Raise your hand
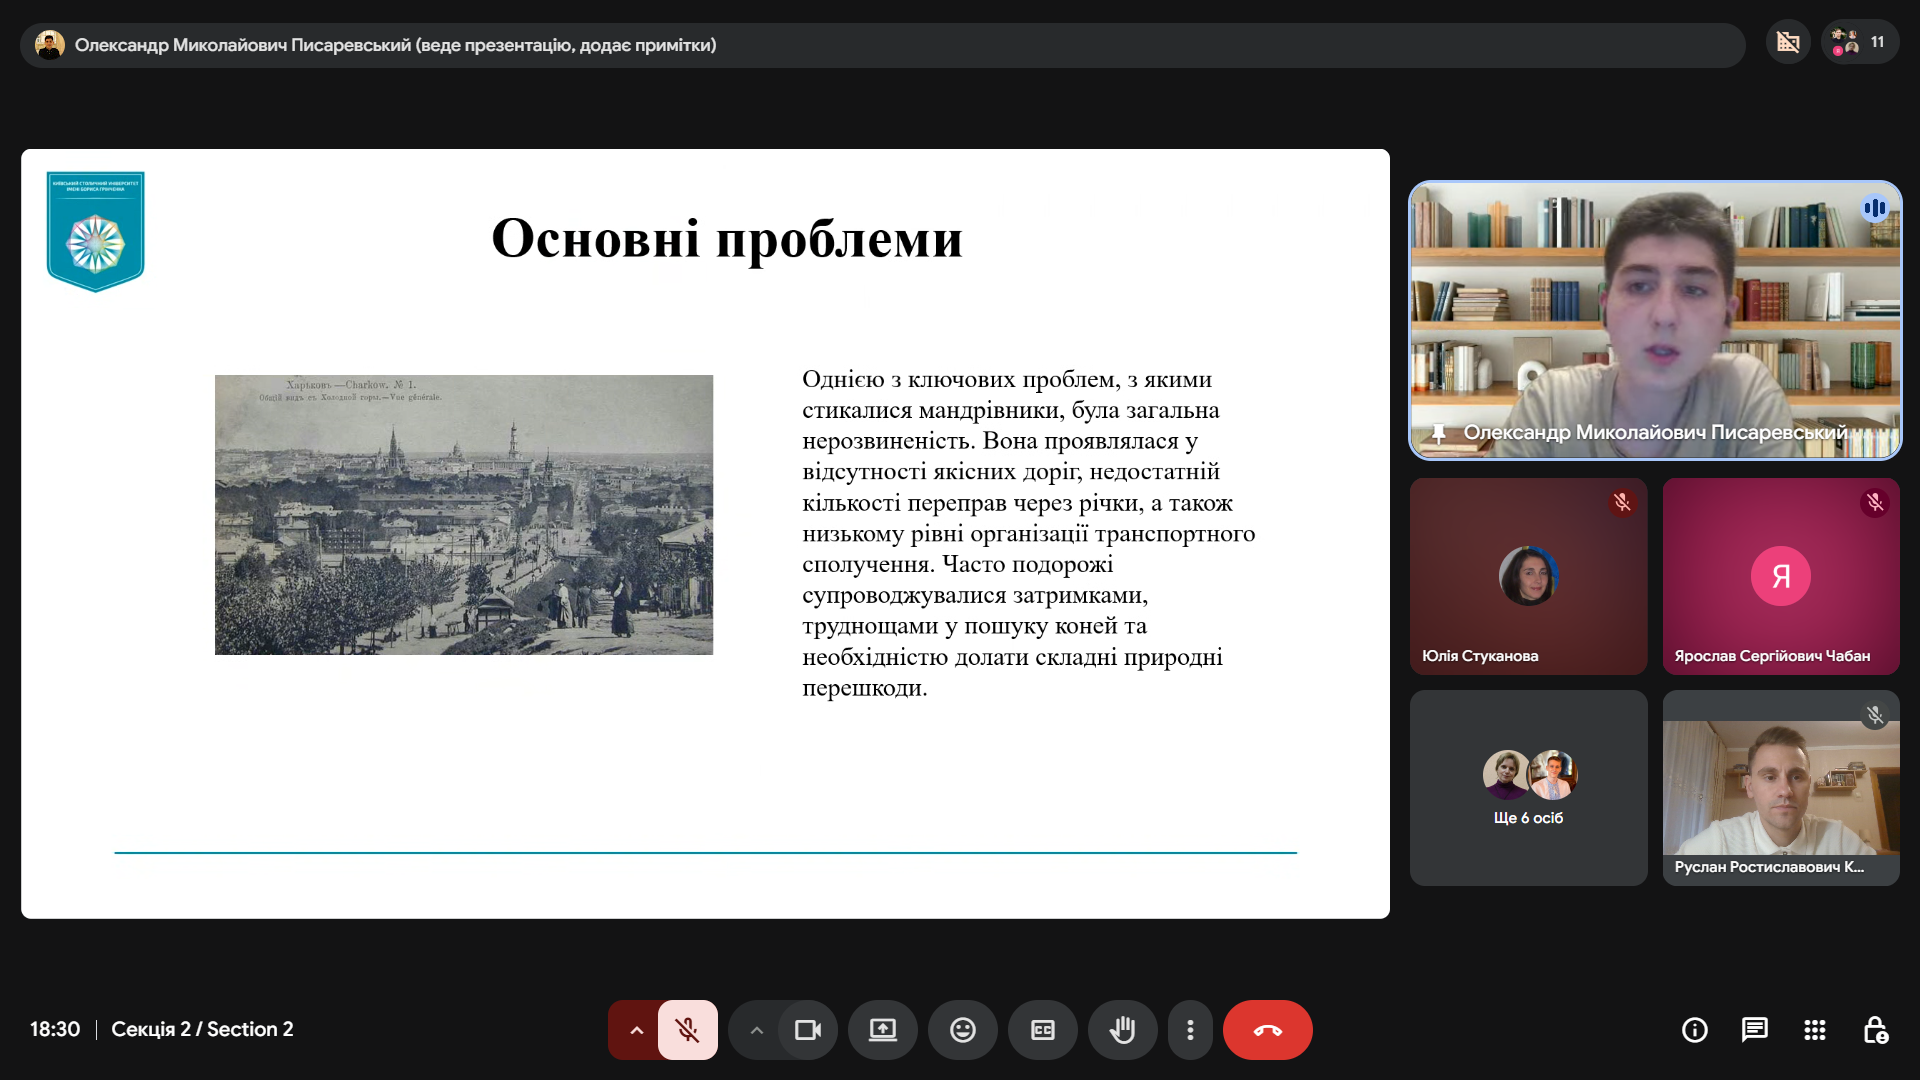The width and height of the screenshot is (1920, 1080). click(x=1123, y=1030)
